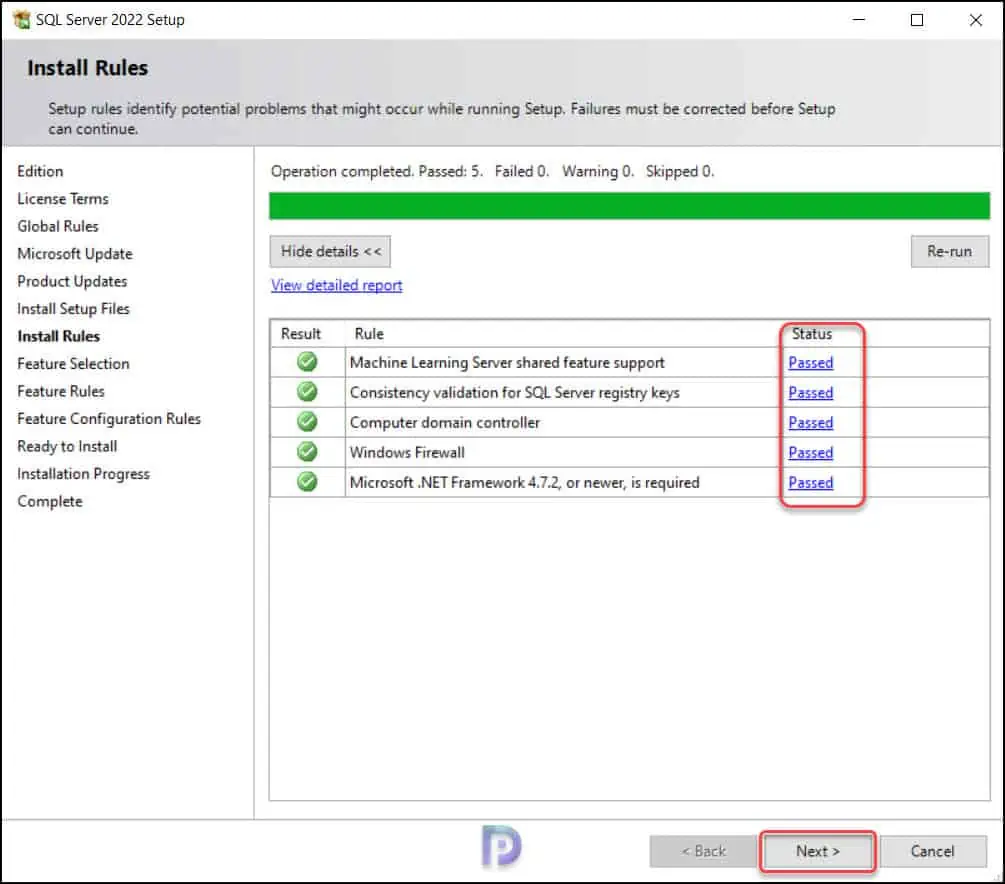The width and height of the screenshot is (1005, 884).
Task: Open Passed status for Consistency validation rule
Action: pyautogui.click(x=810, y=392)
